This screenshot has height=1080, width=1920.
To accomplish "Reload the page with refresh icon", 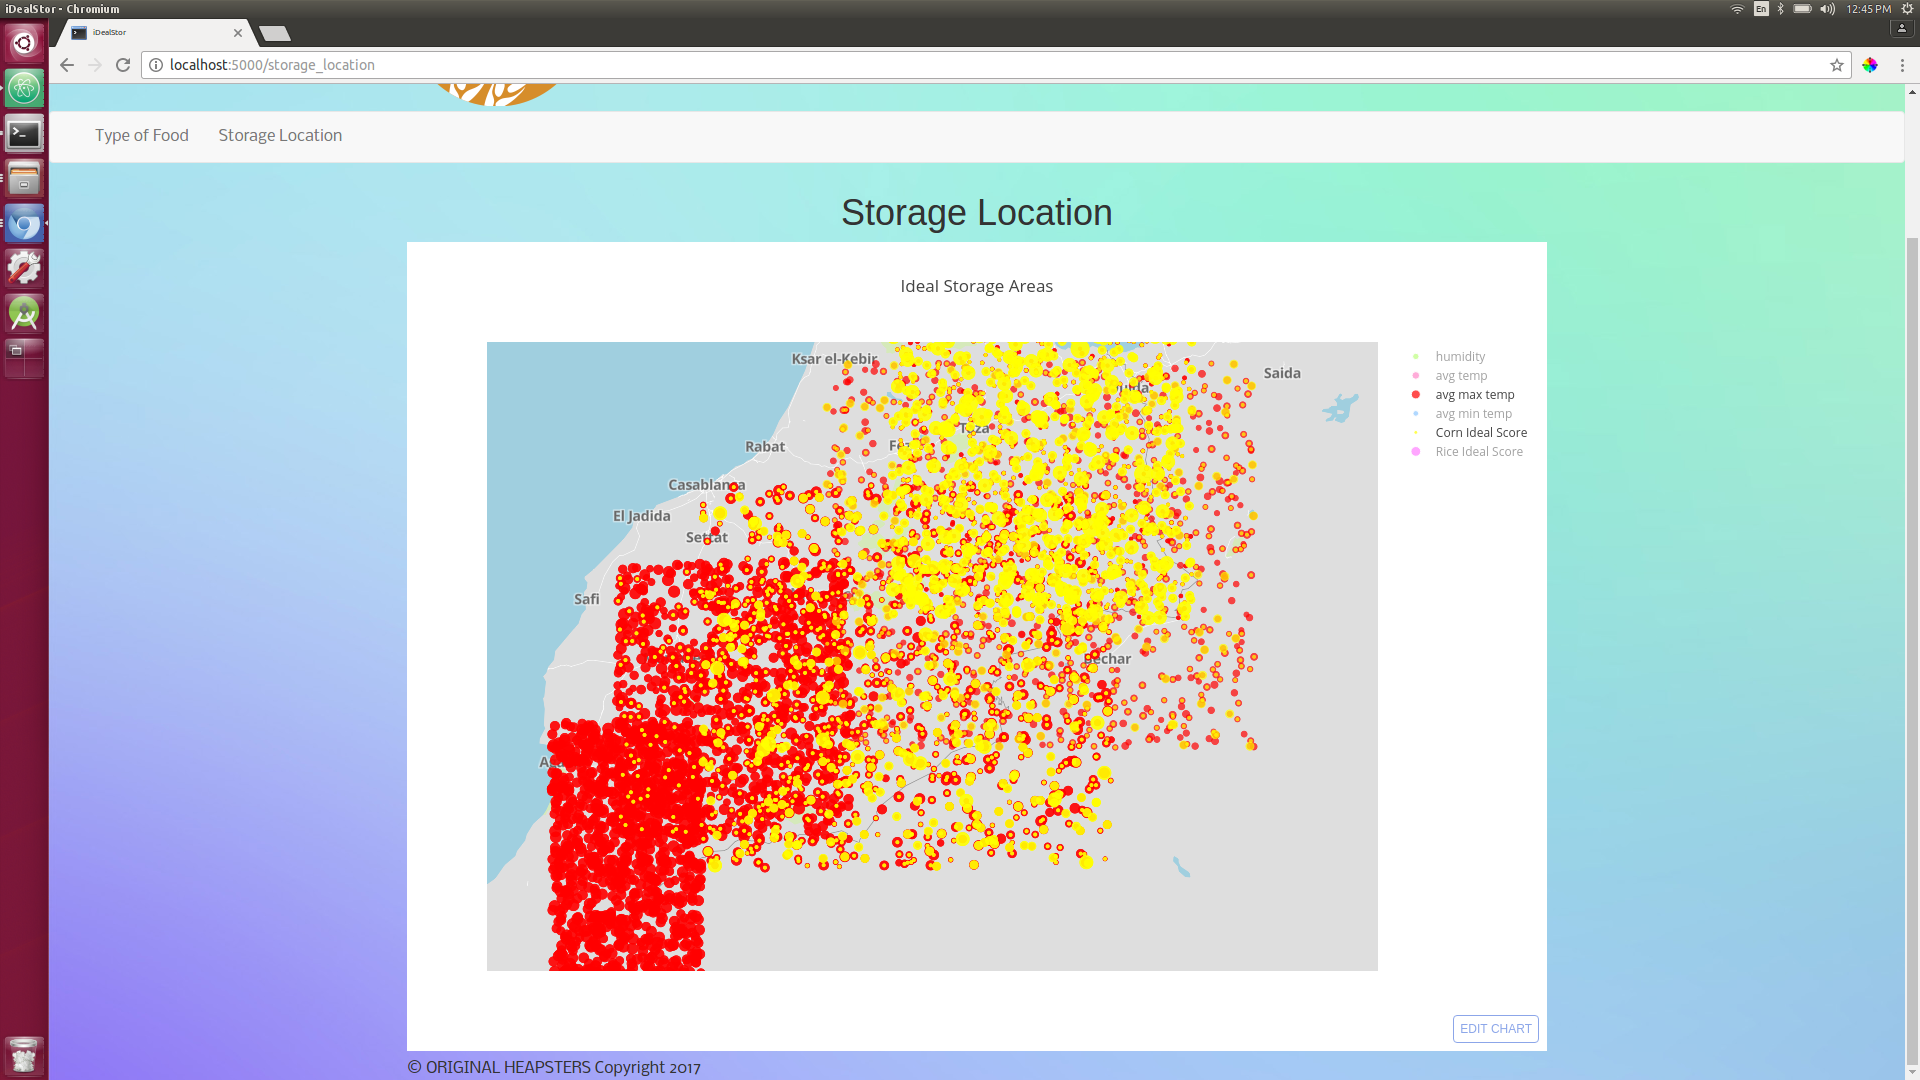I will pos(123,65).
